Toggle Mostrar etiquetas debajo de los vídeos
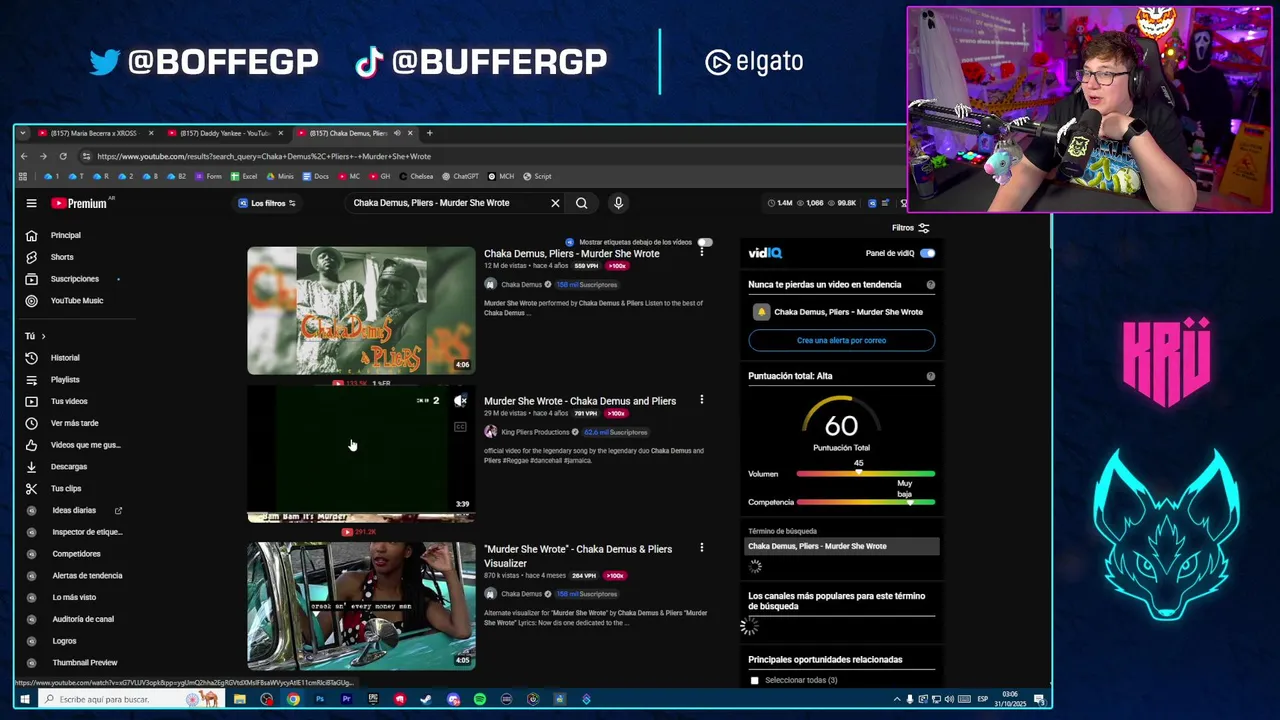 point(705,242)
